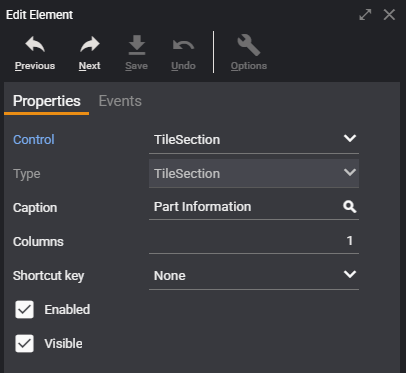406x373 pixels.
Task: Close the Edit Element panel
Action: pyautogui.click(x=389, y=15)
